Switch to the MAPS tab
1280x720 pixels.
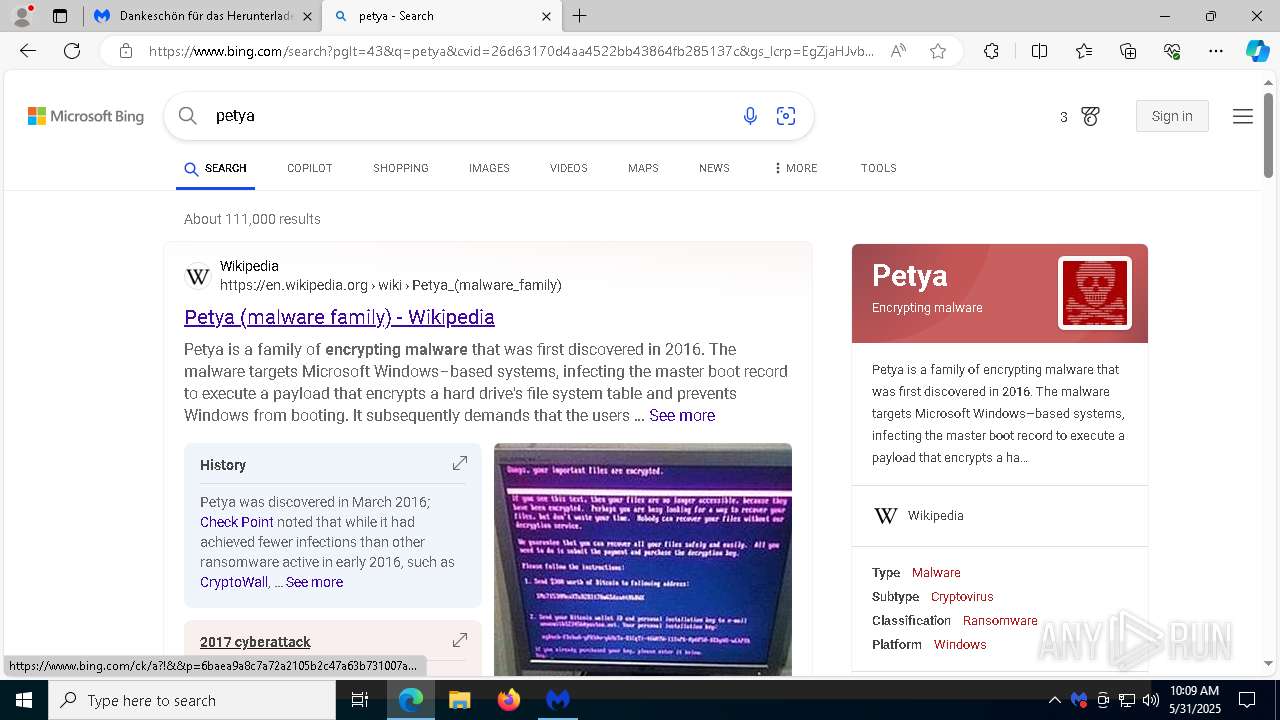click(x=643, y=168)
